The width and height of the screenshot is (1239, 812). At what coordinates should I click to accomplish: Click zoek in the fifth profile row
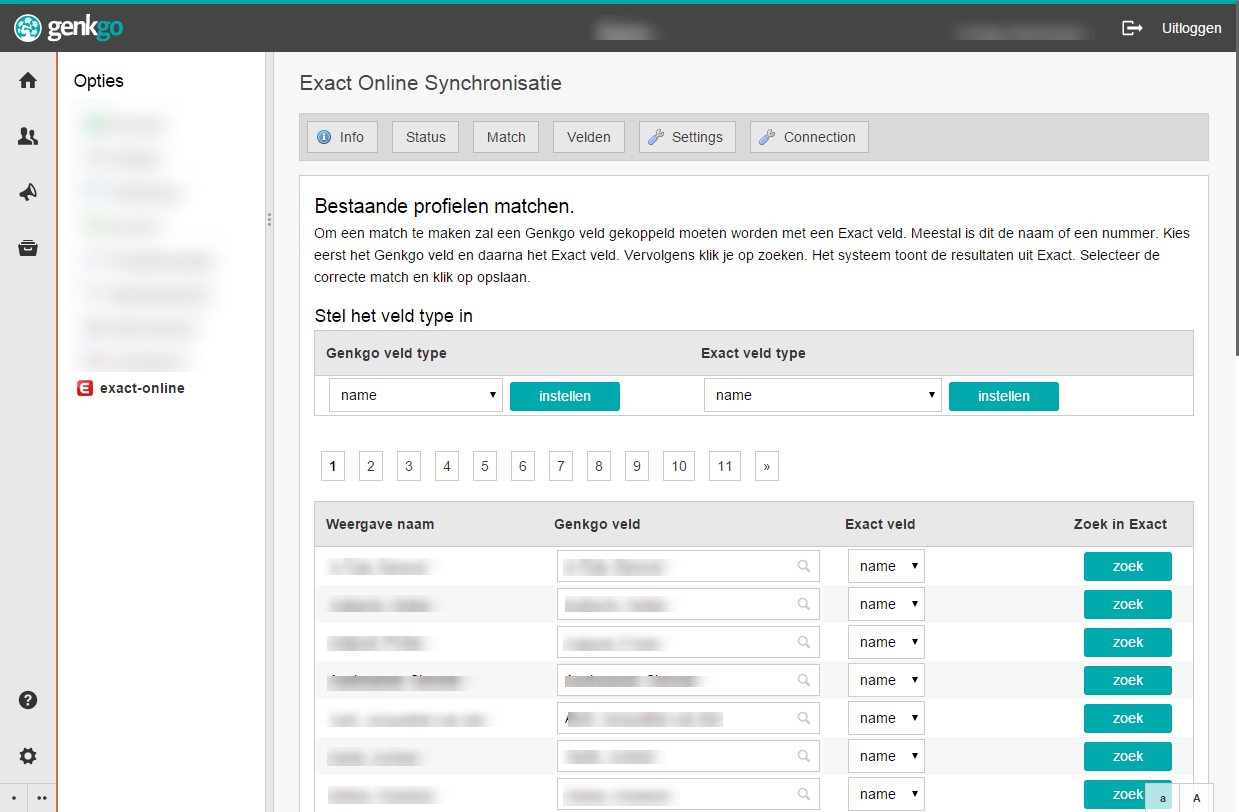pyautogui.click(x=1128, y=718)
